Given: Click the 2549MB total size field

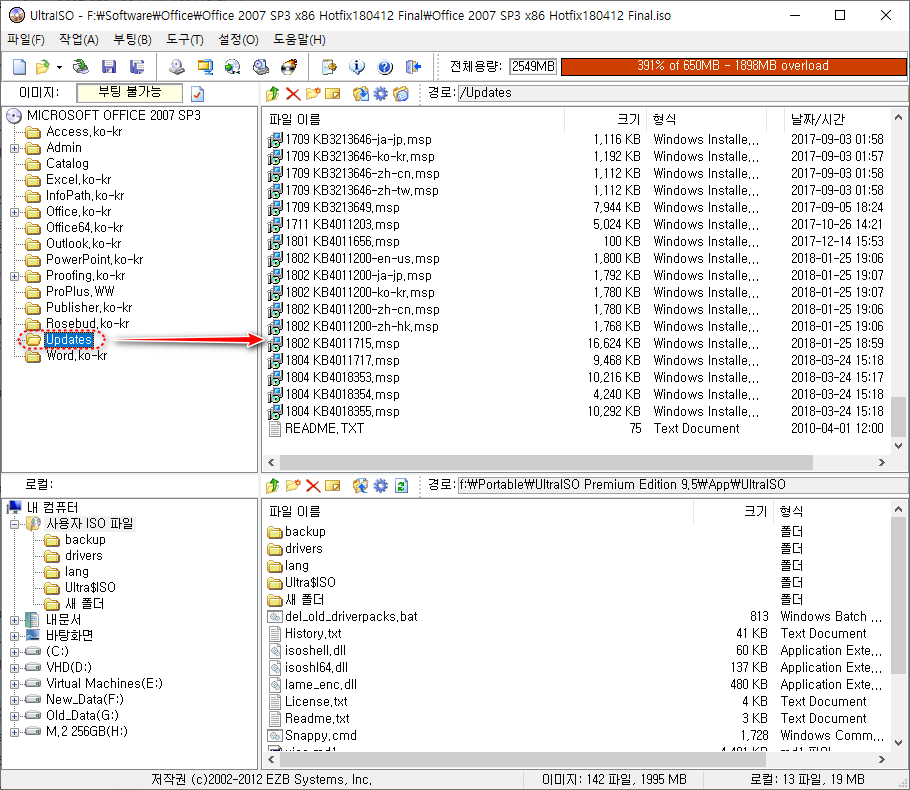Looking at the screenshot, I should click(x=533, y=67).
